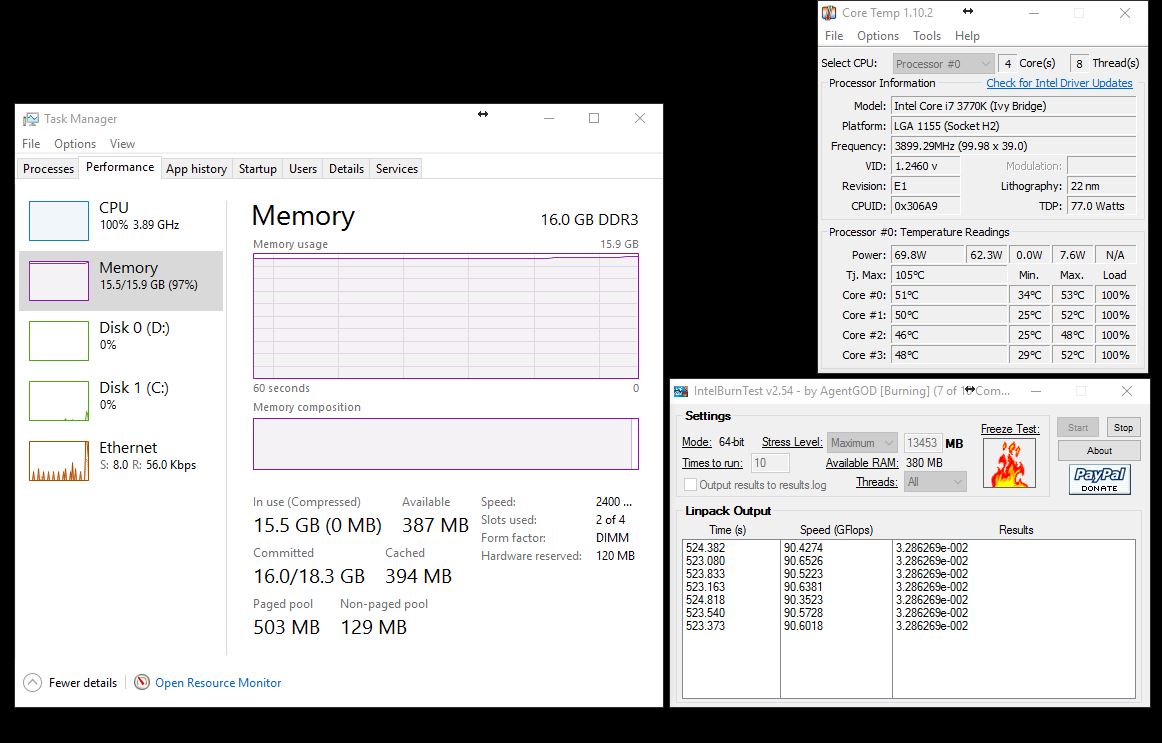
Task: Click the Model field Intel Core i7 3770K
Action: coord(1013,106)
